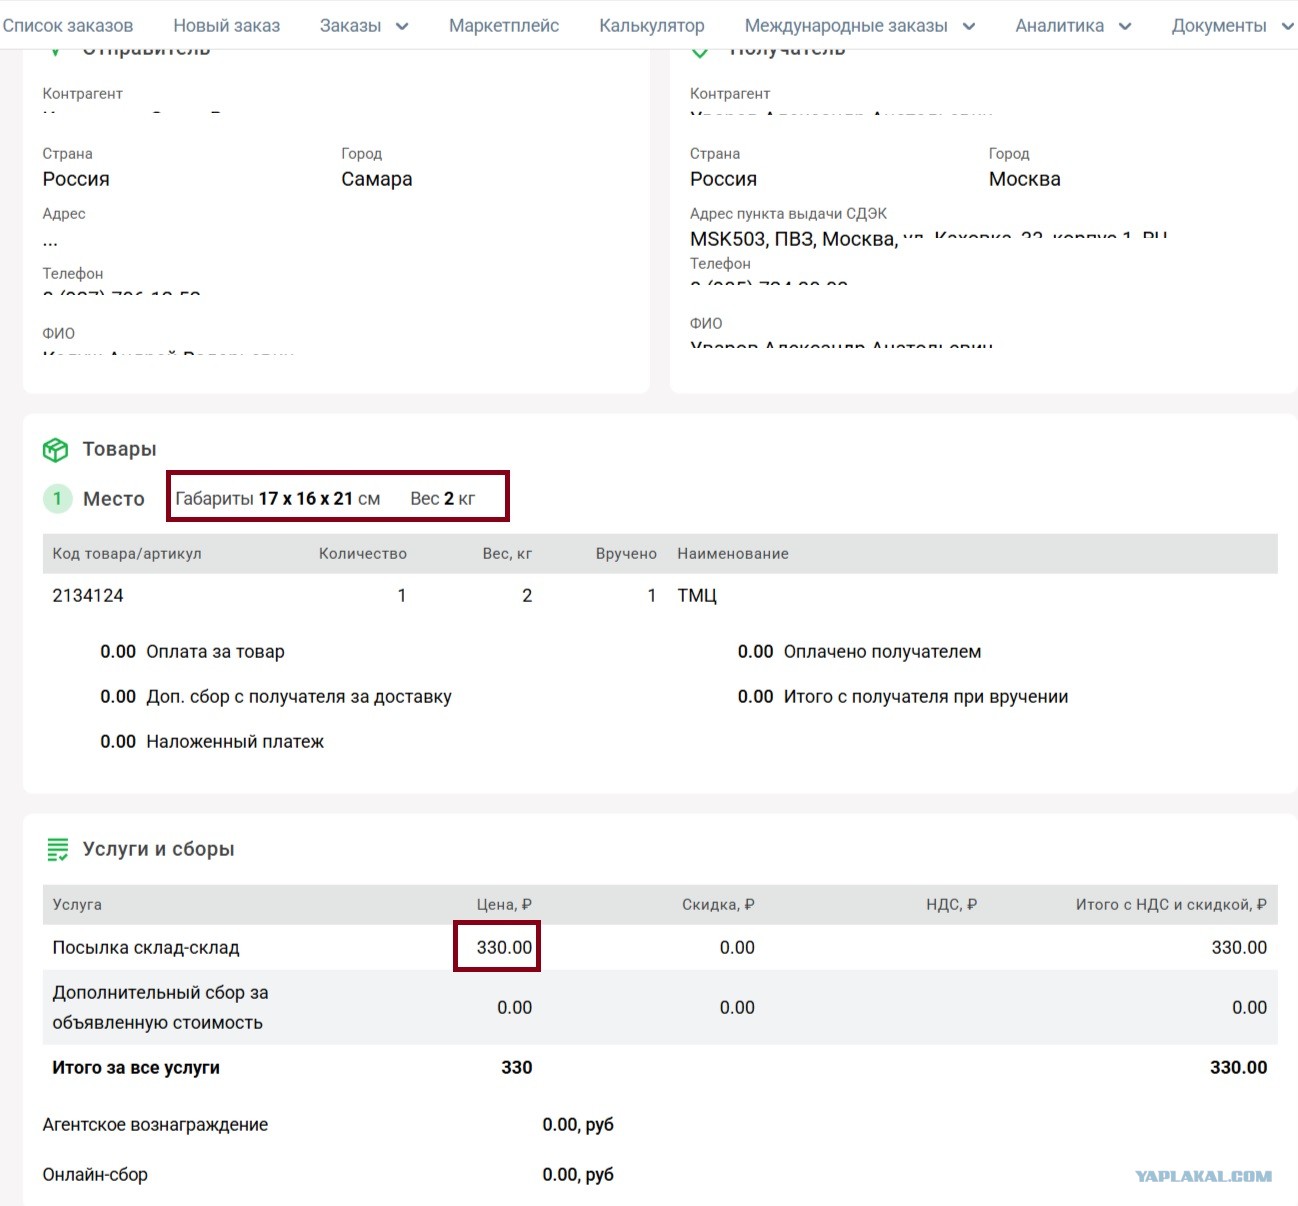1298x1206 pixels.
Task: Click the Итого за все услуги label
Action: click(136, 1068)
